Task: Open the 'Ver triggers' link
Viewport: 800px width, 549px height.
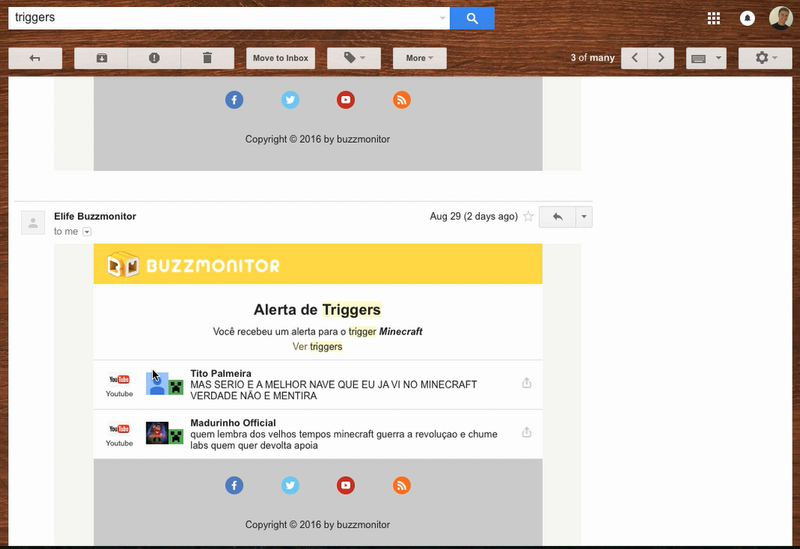Action: click(317, 347)
